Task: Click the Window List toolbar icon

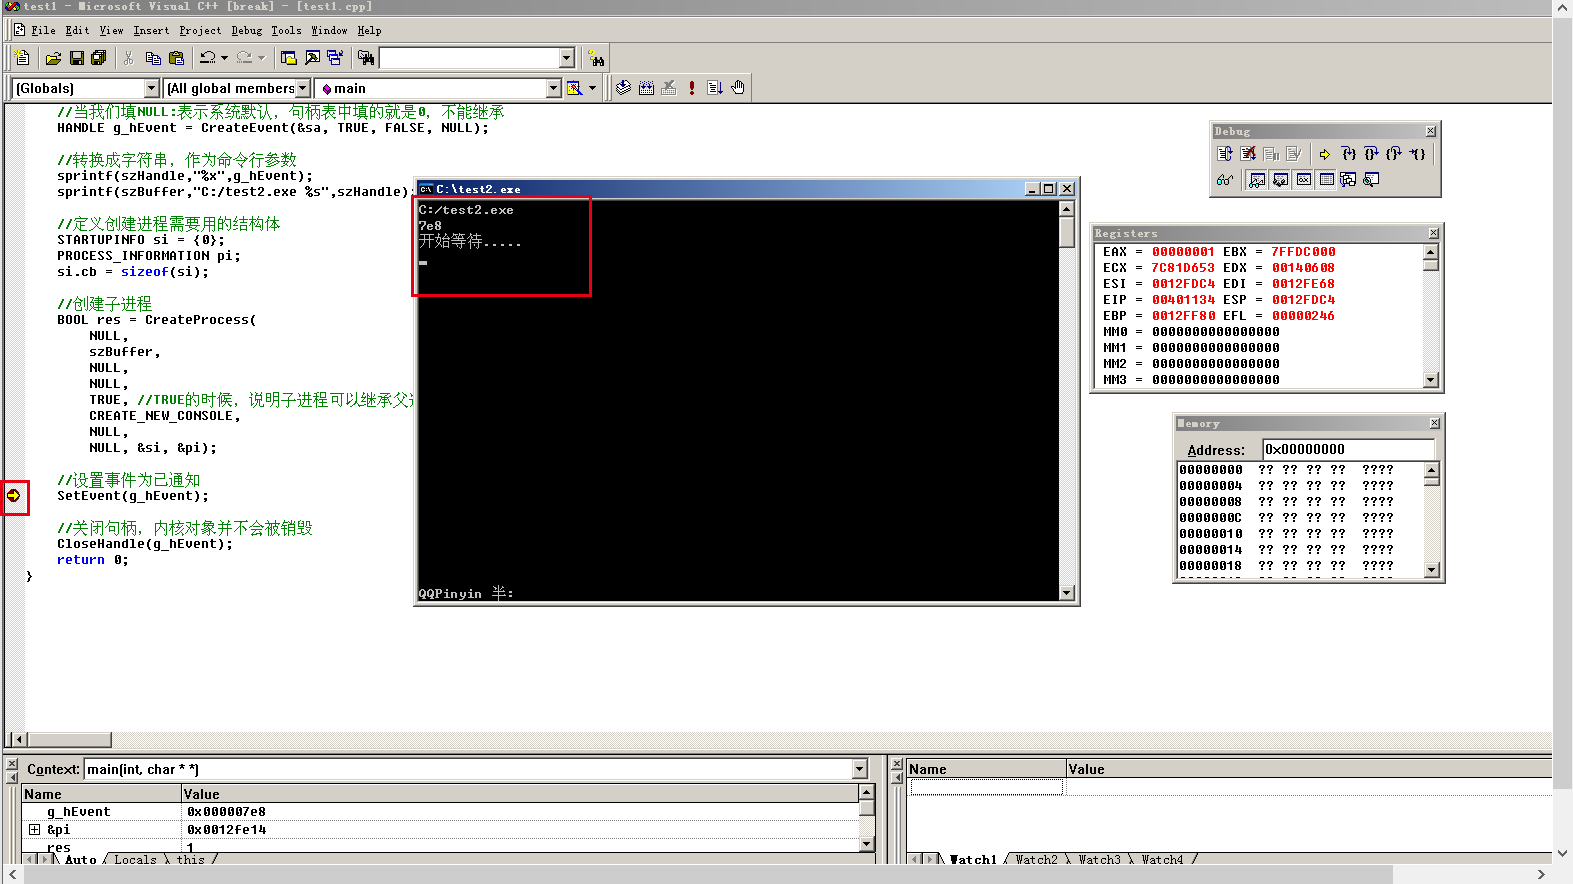Action: (335, 58)
